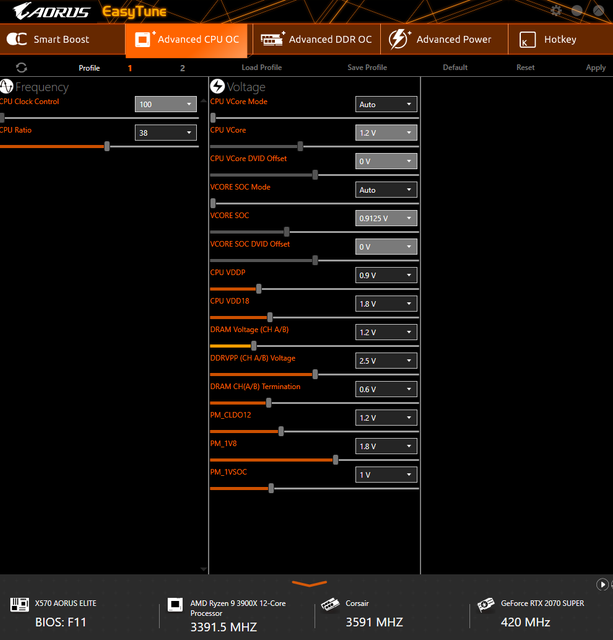The width and height of the screenshot is (613, 640).
Task: Click the Reset button
Action: (525, 67)
